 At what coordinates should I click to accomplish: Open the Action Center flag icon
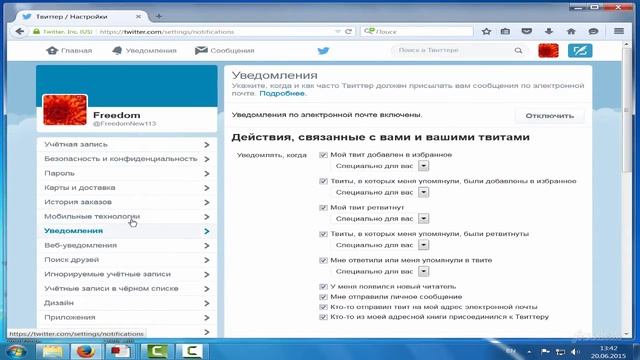point(545,351)
